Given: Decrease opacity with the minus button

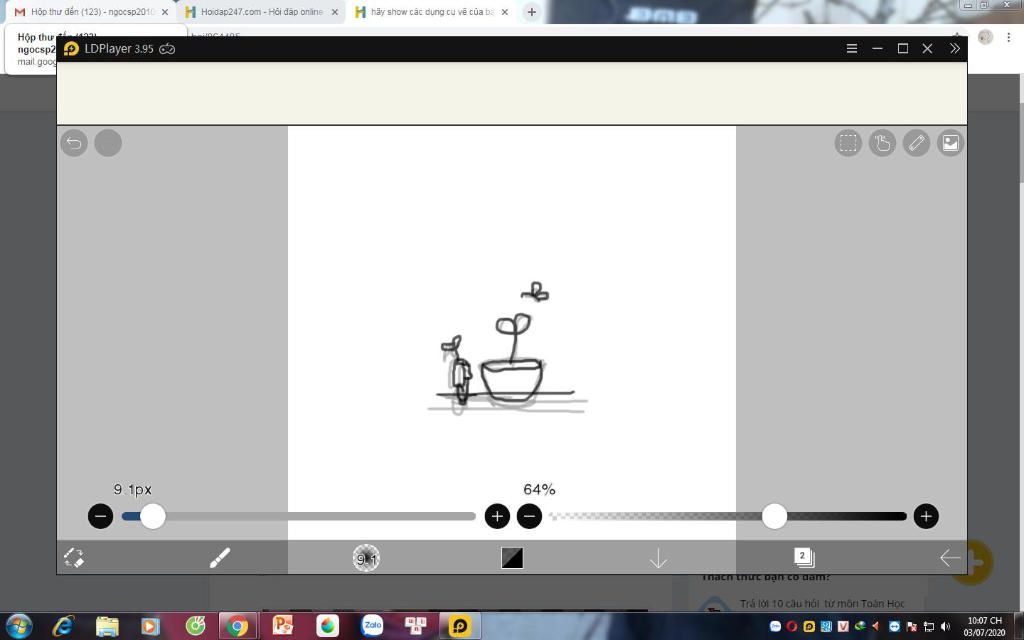Looking at the screenshot, I should [x=530, y=517].
